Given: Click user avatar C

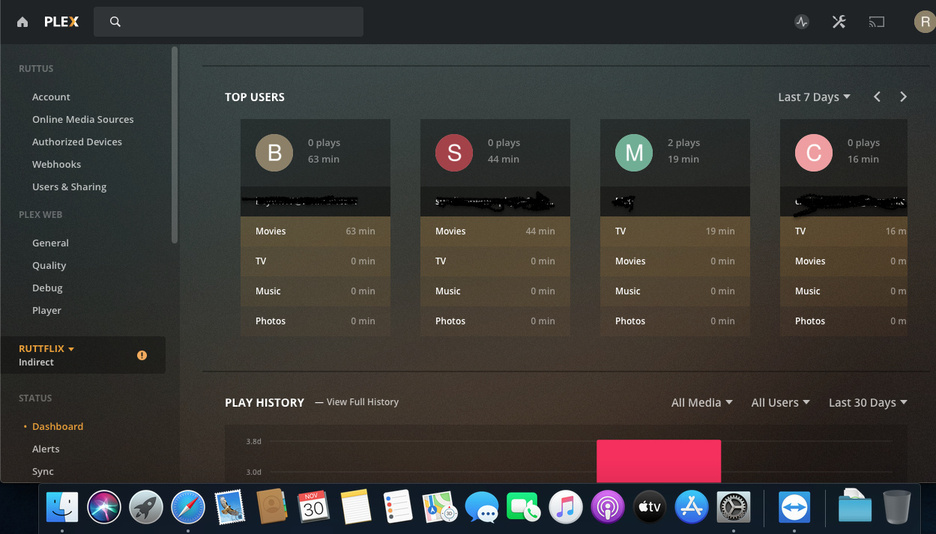Looking at the screenshot, I should point(814,153).
